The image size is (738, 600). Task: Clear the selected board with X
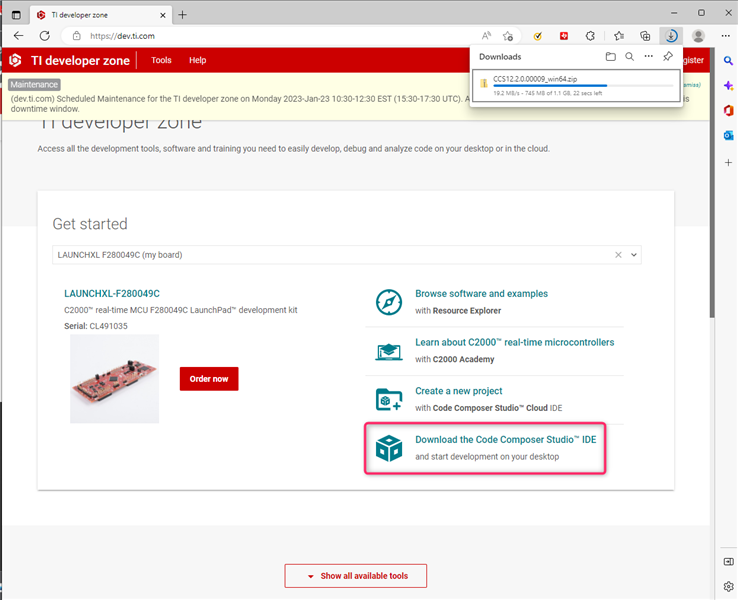tap(618, 255)
